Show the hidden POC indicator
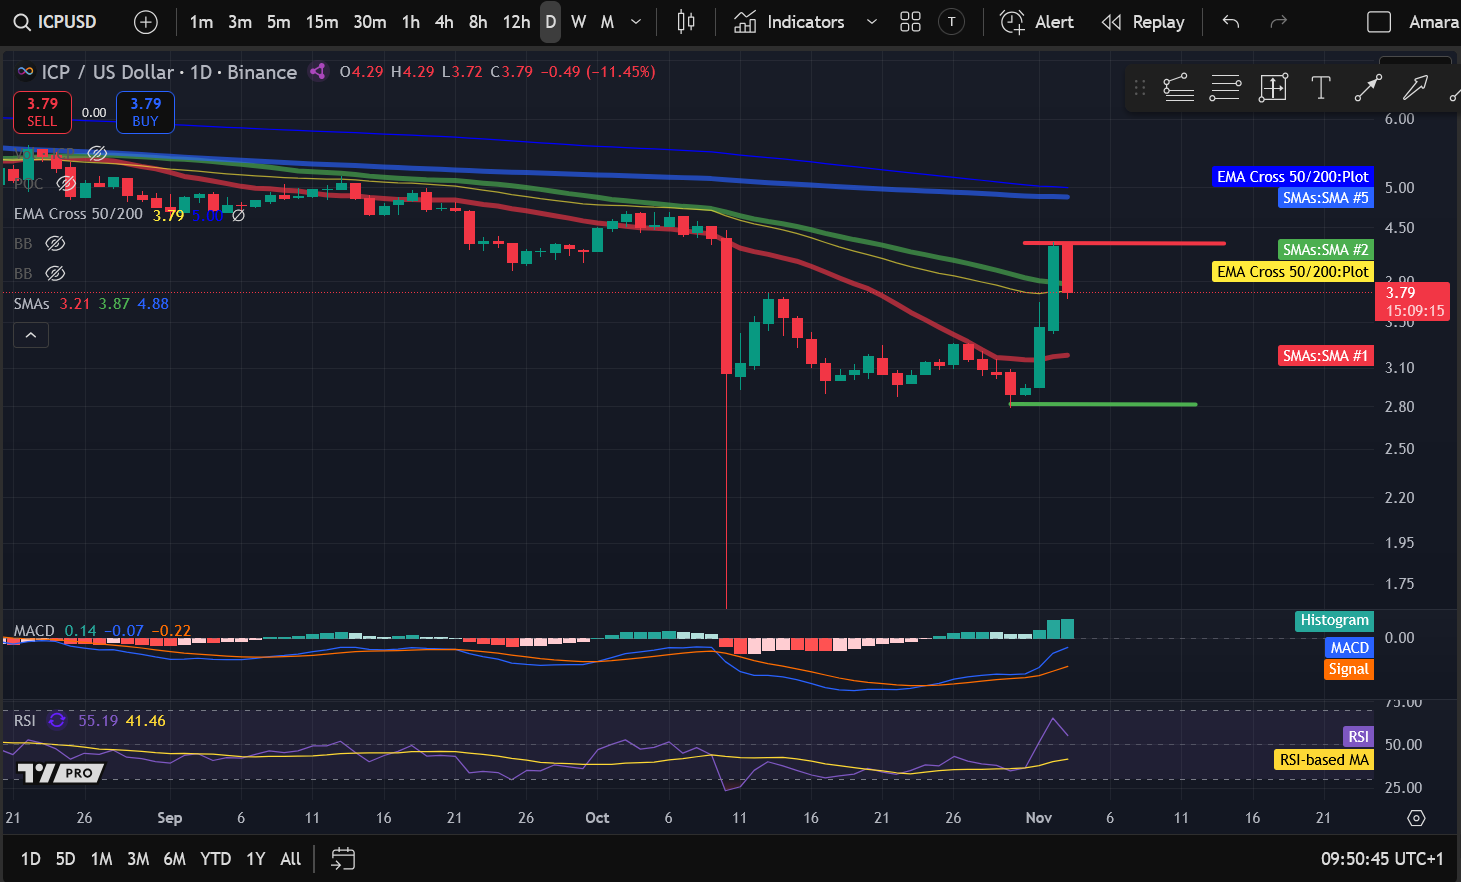This screenshot has width=1461, height=882. tap(66, 183)
